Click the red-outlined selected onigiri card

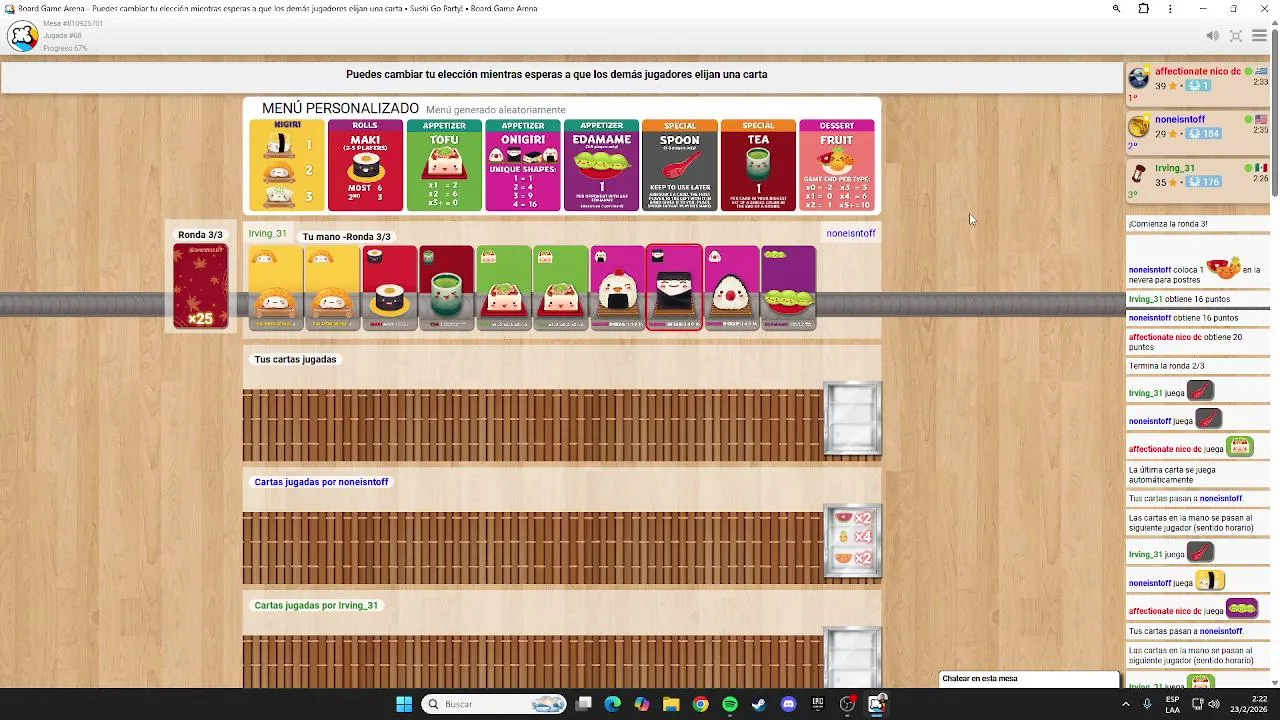point(674,287)
